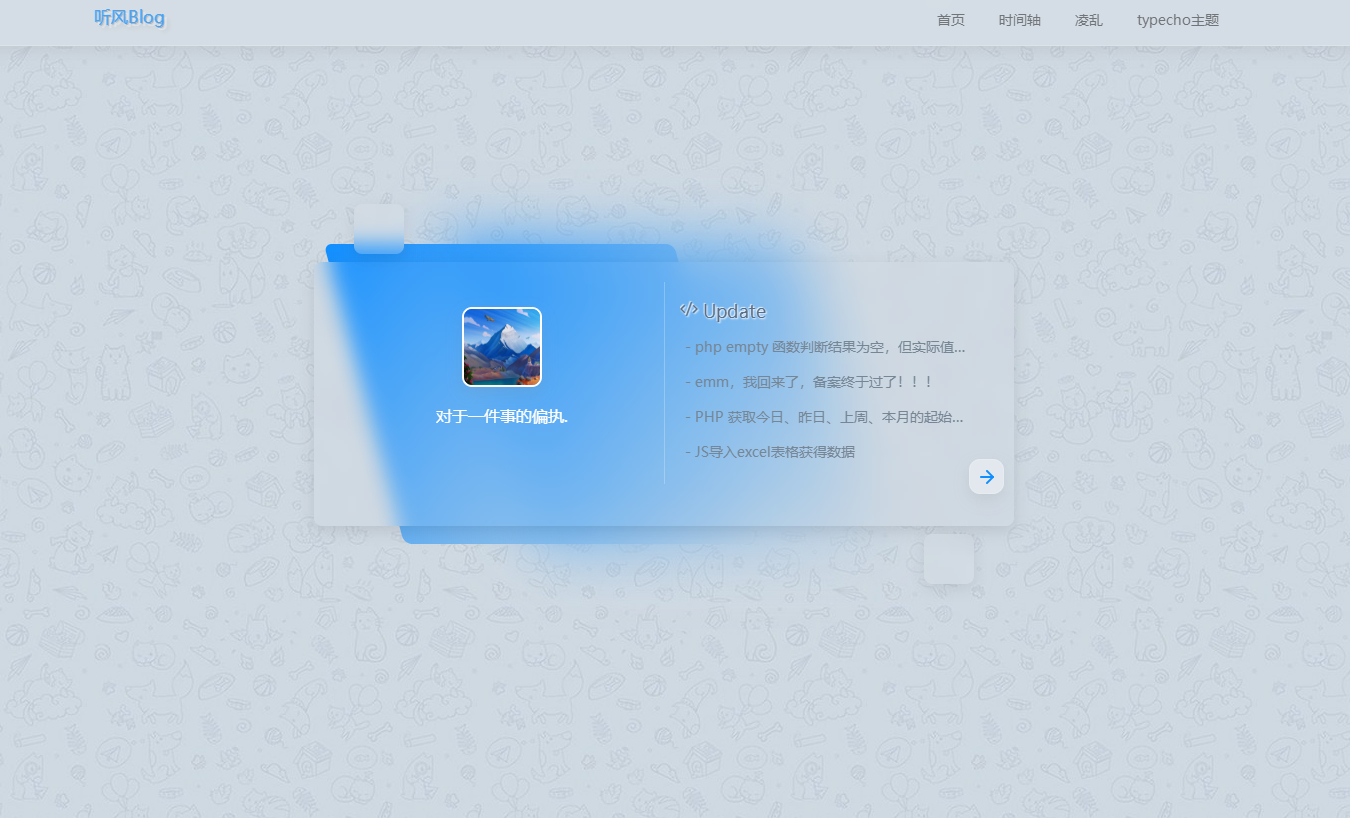
Task: Click the motto text 对于一件事的偏执.
Action: [x=502, y=417]
